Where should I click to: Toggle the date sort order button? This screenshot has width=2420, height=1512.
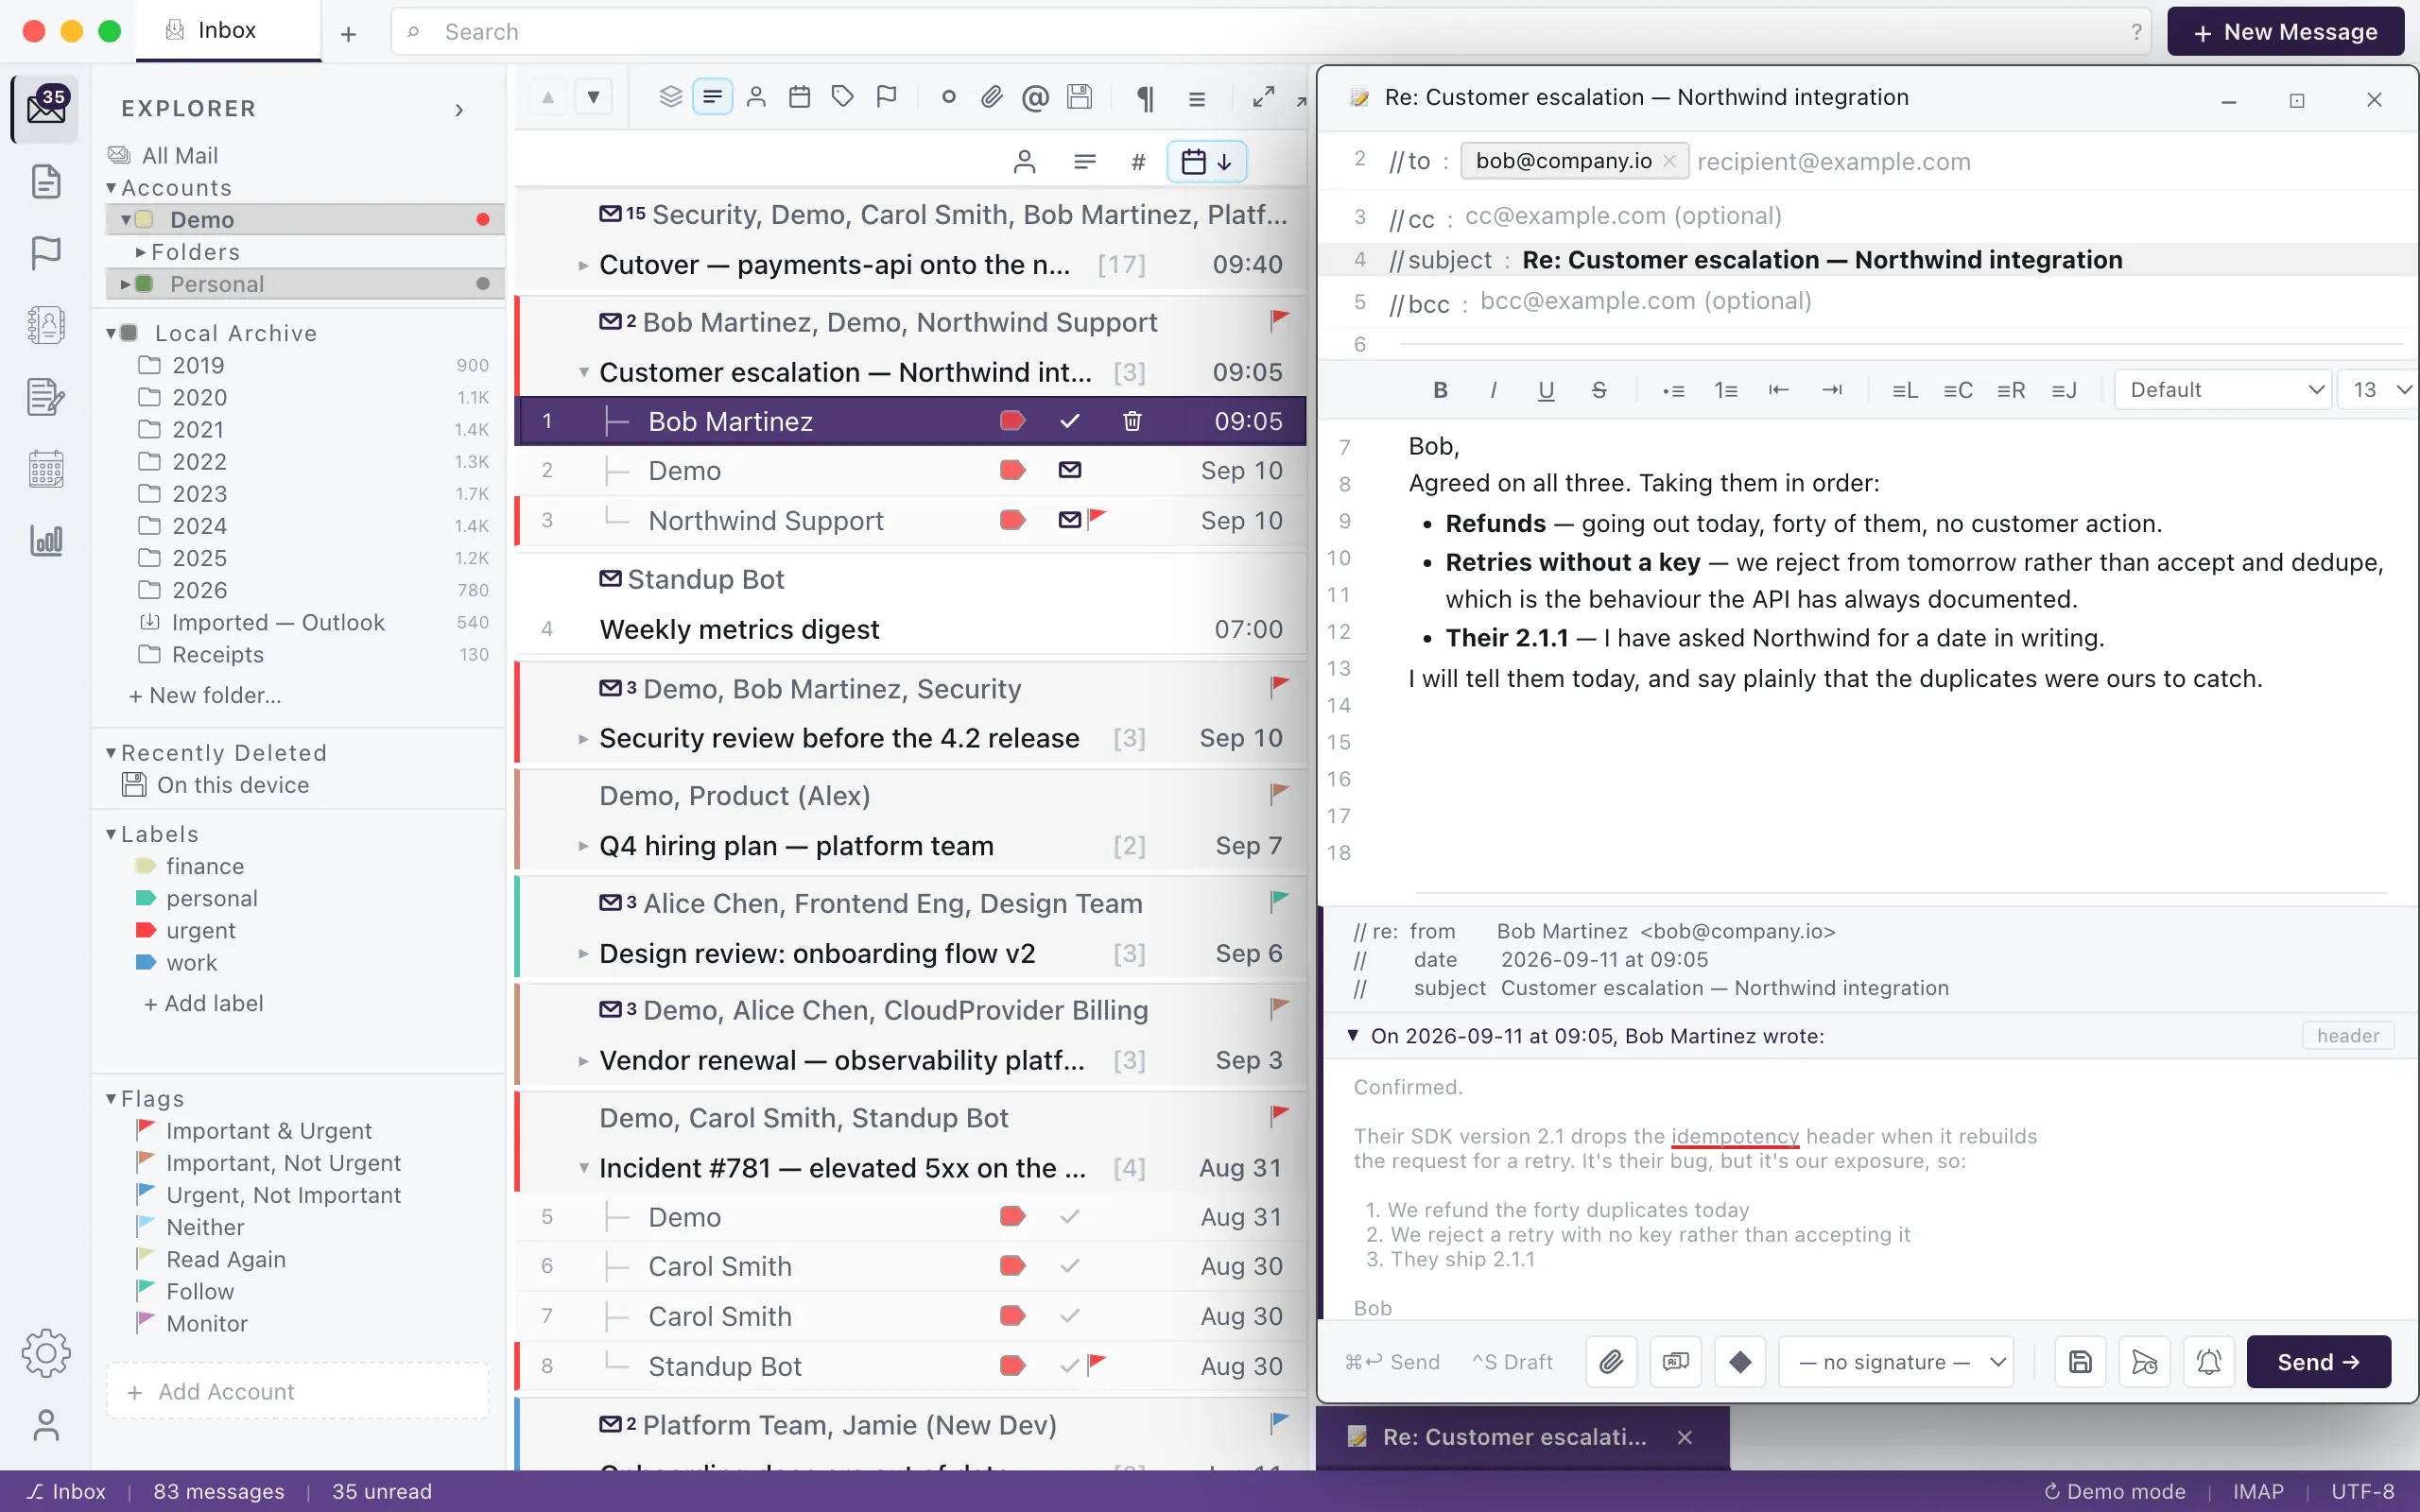[x=1207, y=161]
